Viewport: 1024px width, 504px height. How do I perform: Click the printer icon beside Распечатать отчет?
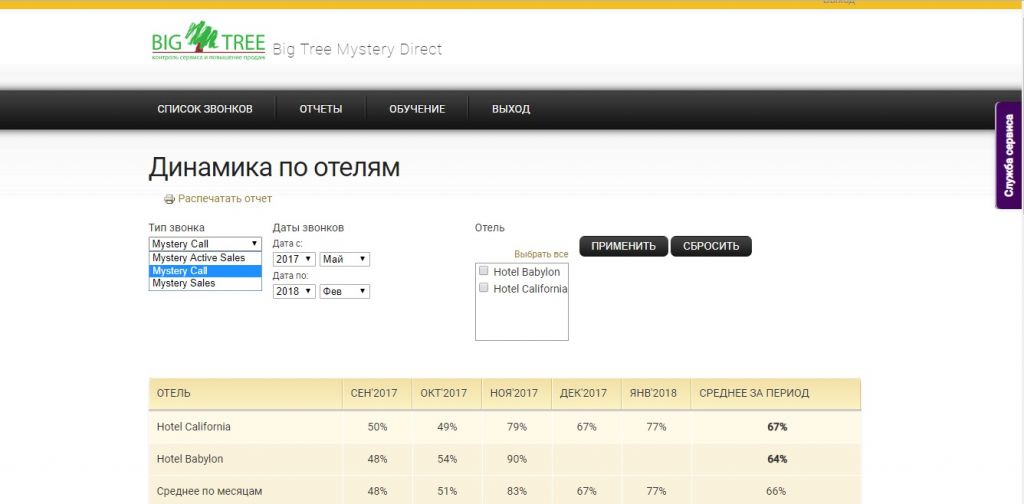coord(169,199)
